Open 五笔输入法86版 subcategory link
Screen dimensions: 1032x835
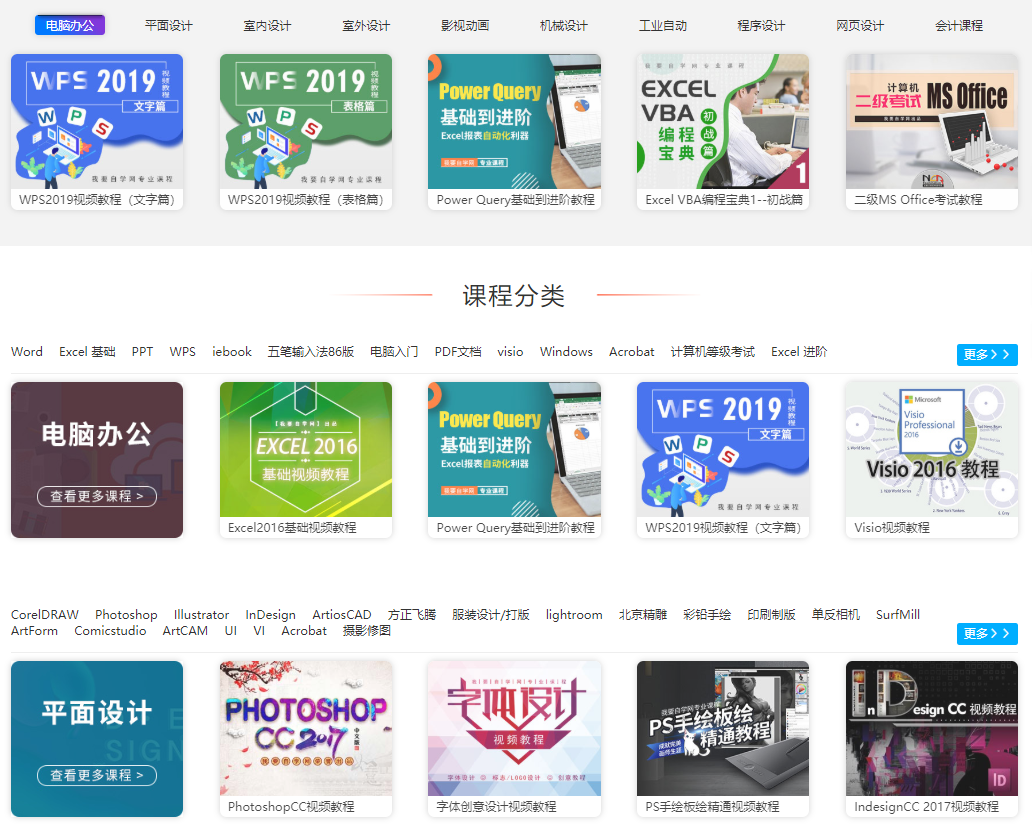pyautogui.click(x=311, y=351)
